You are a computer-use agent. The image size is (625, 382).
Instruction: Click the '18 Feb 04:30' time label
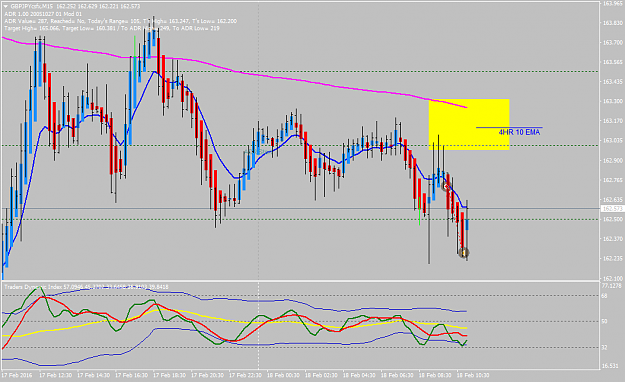[x=359, y=375]
